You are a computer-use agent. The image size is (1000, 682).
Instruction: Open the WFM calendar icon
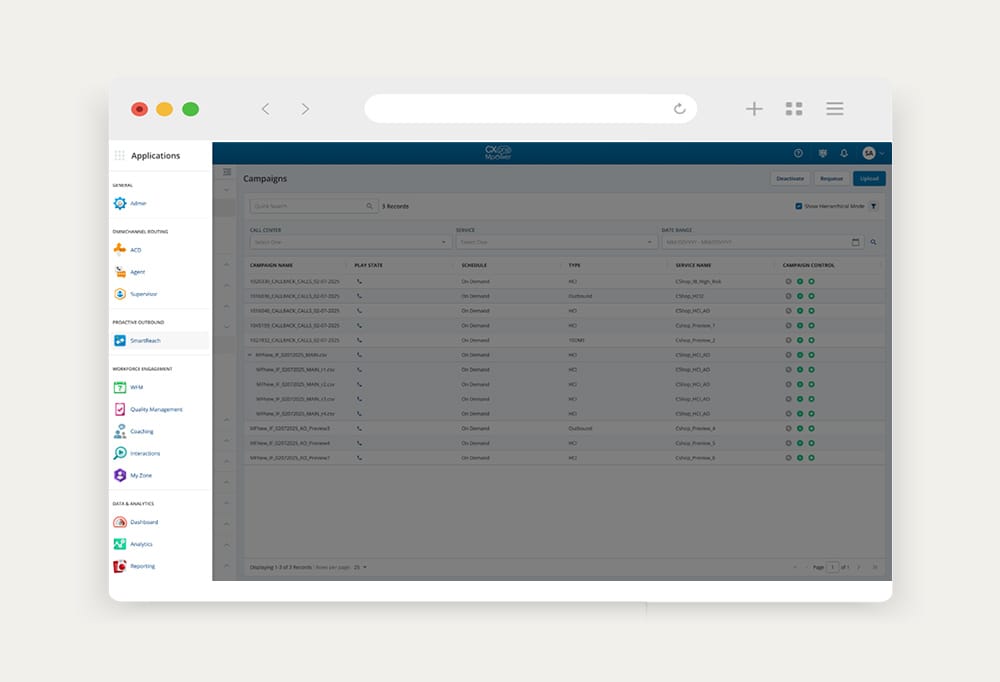tap(120, 387)
